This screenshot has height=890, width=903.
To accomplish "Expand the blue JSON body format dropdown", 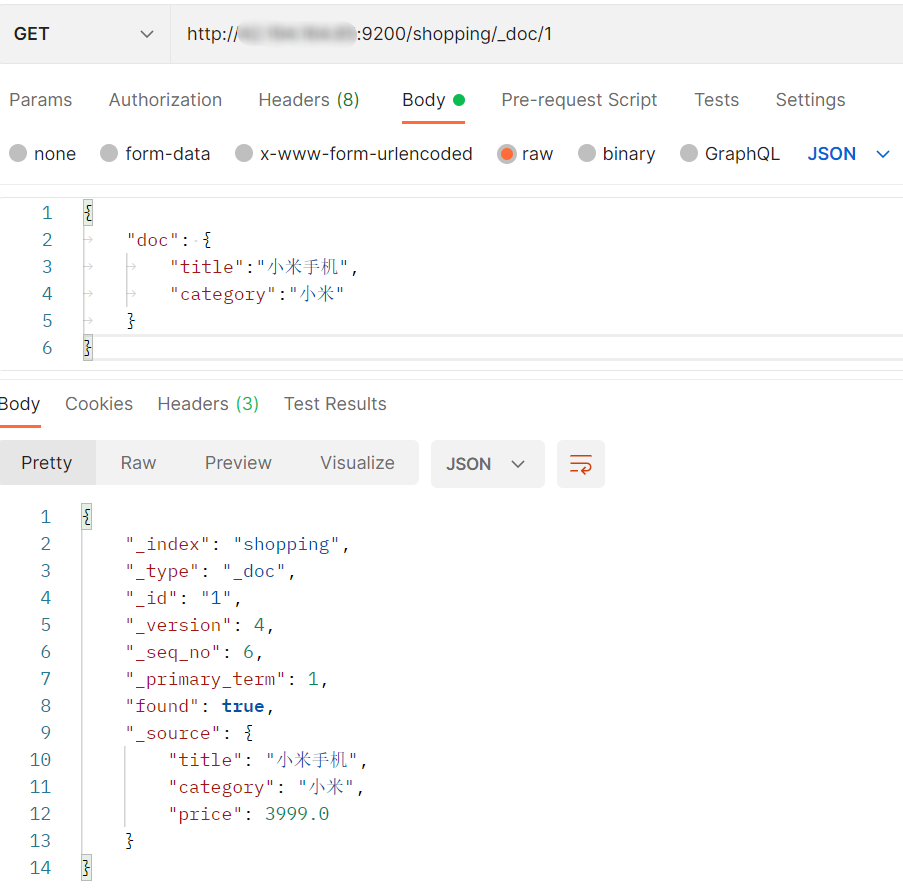I will [x=848, y=154].
